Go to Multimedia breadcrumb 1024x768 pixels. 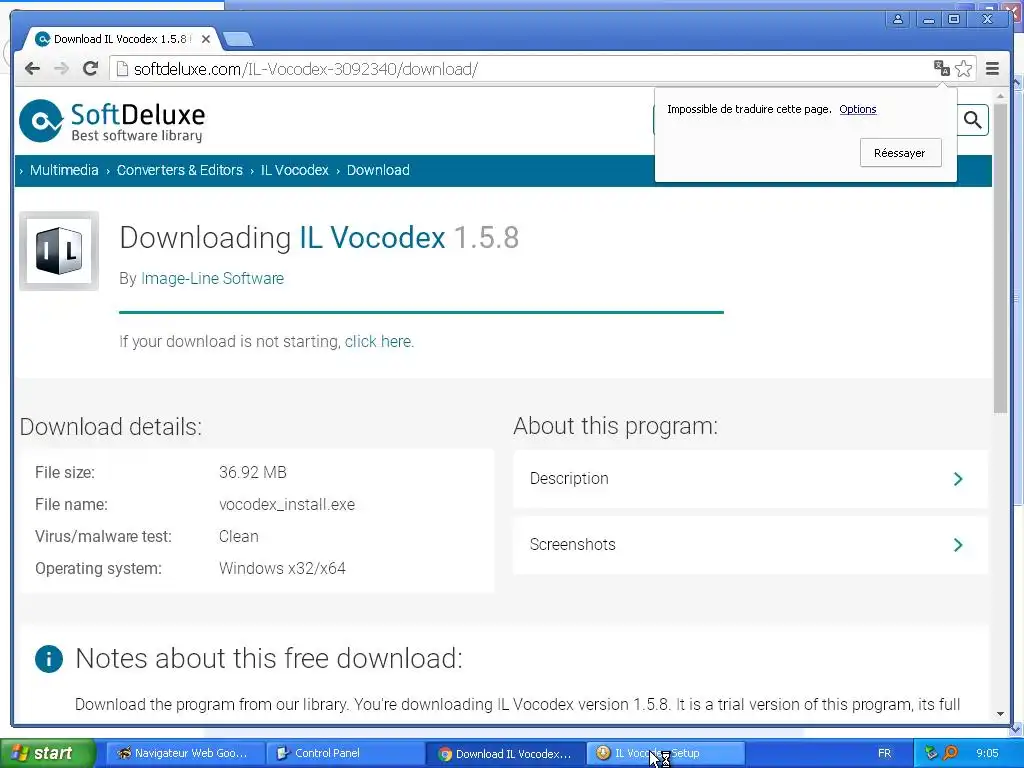[64, 170]
